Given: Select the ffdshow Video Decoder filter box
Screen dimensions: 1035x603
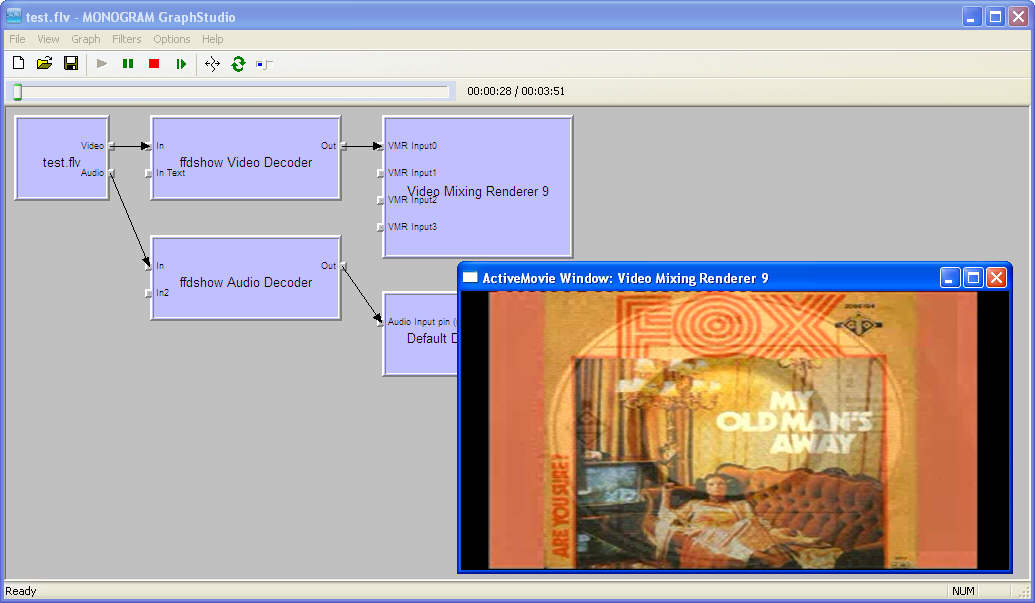Looking at the screenshot, I should coord(246,158).
